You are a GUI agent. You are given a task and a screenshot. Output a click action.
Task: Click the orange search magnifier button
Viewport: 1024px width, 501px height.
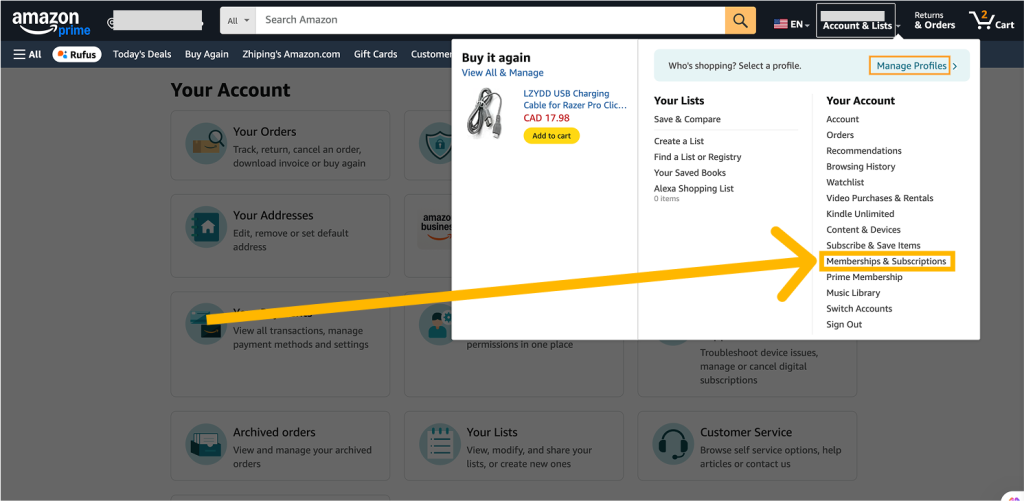point(740,20)
